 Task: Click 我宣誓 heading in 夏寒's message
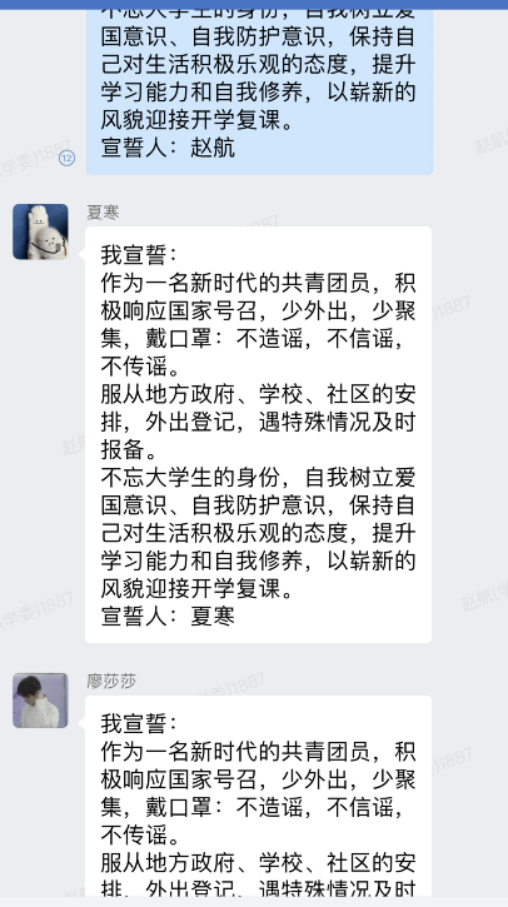click(138, 255)
